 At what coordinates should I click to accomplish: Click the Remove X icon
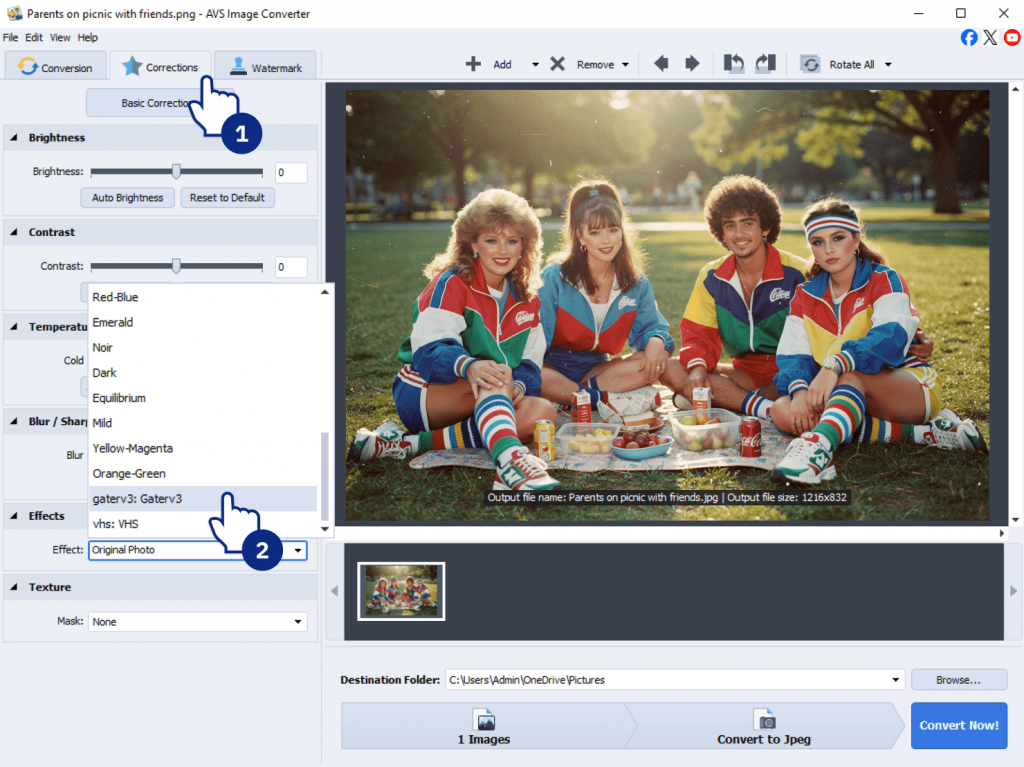tap(557, 64)
